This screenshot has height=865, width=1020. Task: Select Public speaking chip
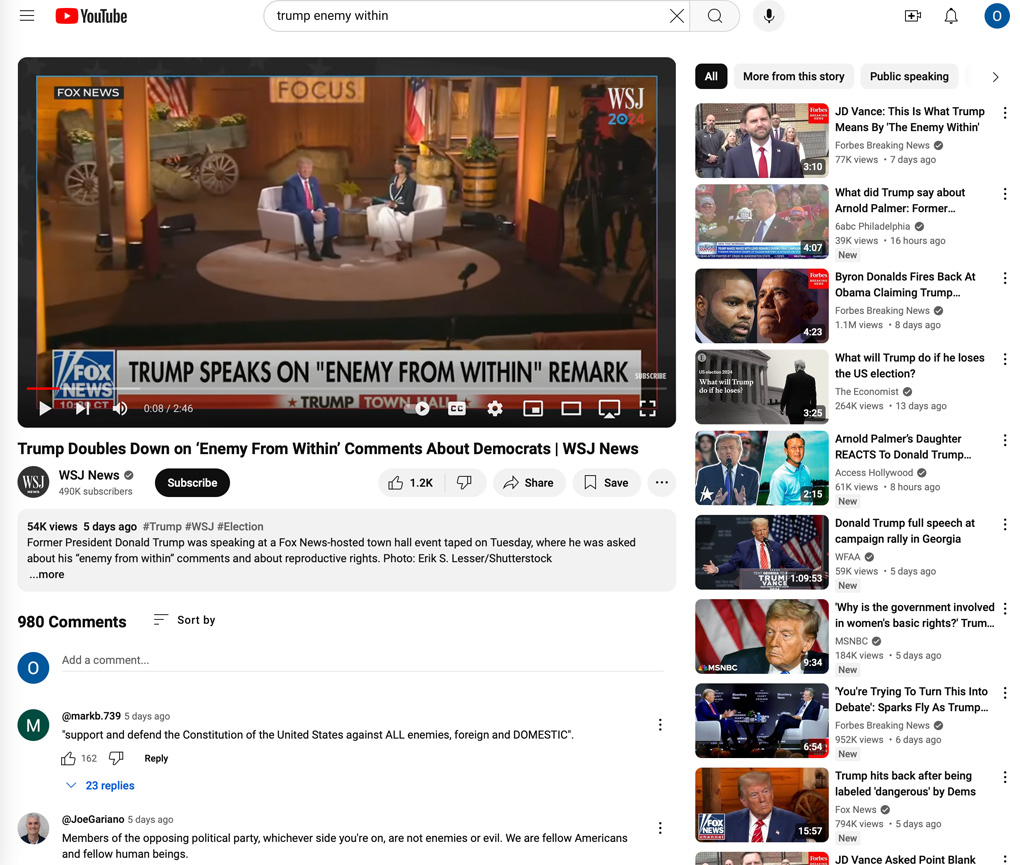[909, 76]
